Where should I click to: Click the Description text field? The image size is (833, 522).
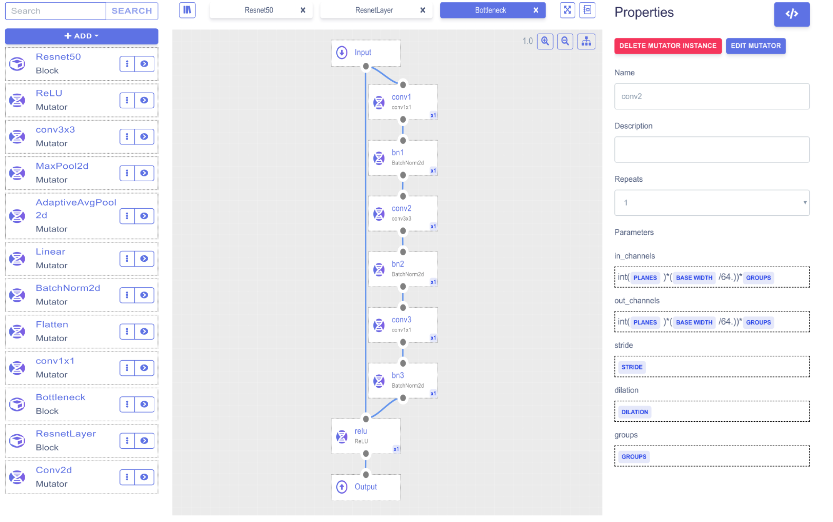(711, 150)
